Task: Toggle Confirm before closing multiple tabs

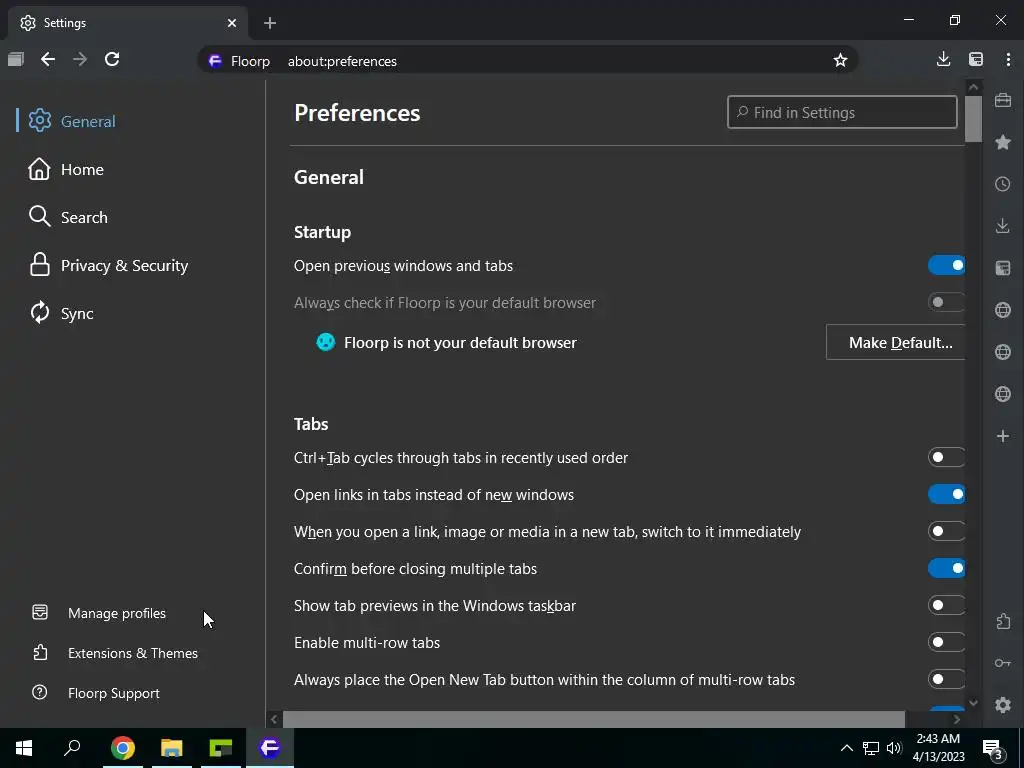Action: click(x=946, y=568)
